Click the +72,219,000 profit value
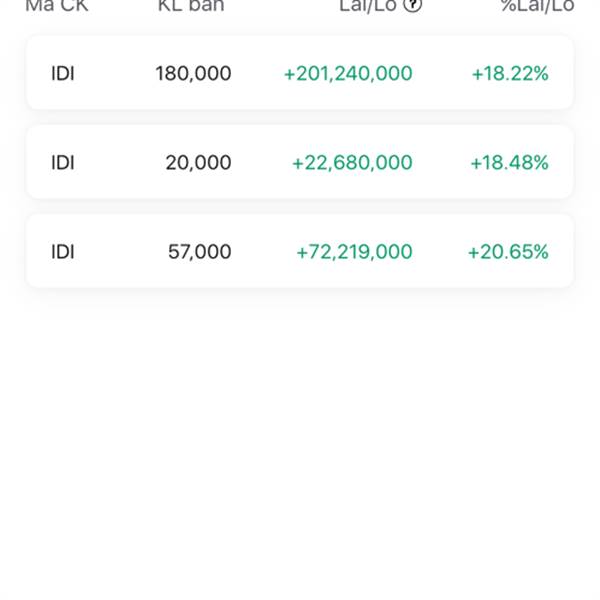600x600 pixels. coord(354,251)
